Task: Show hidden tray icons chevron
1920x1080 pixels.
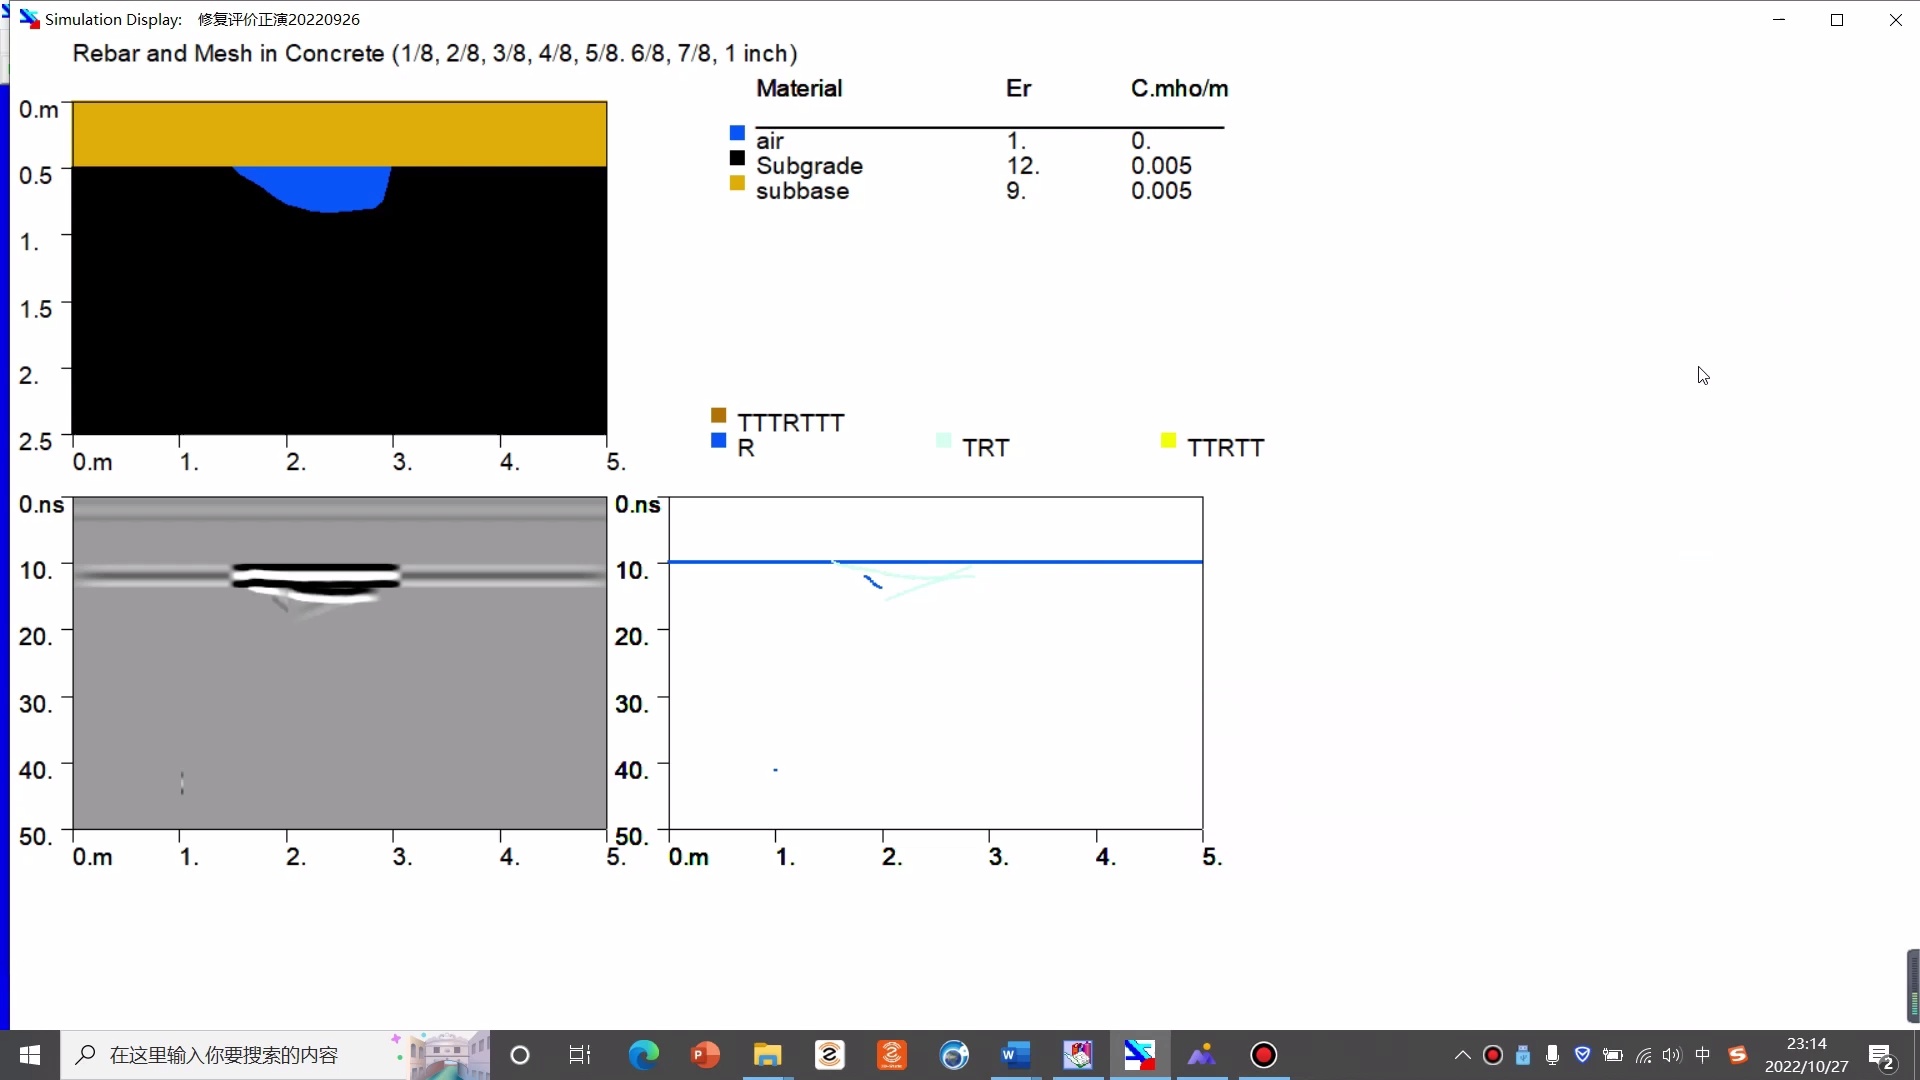Action: 1462,1055
